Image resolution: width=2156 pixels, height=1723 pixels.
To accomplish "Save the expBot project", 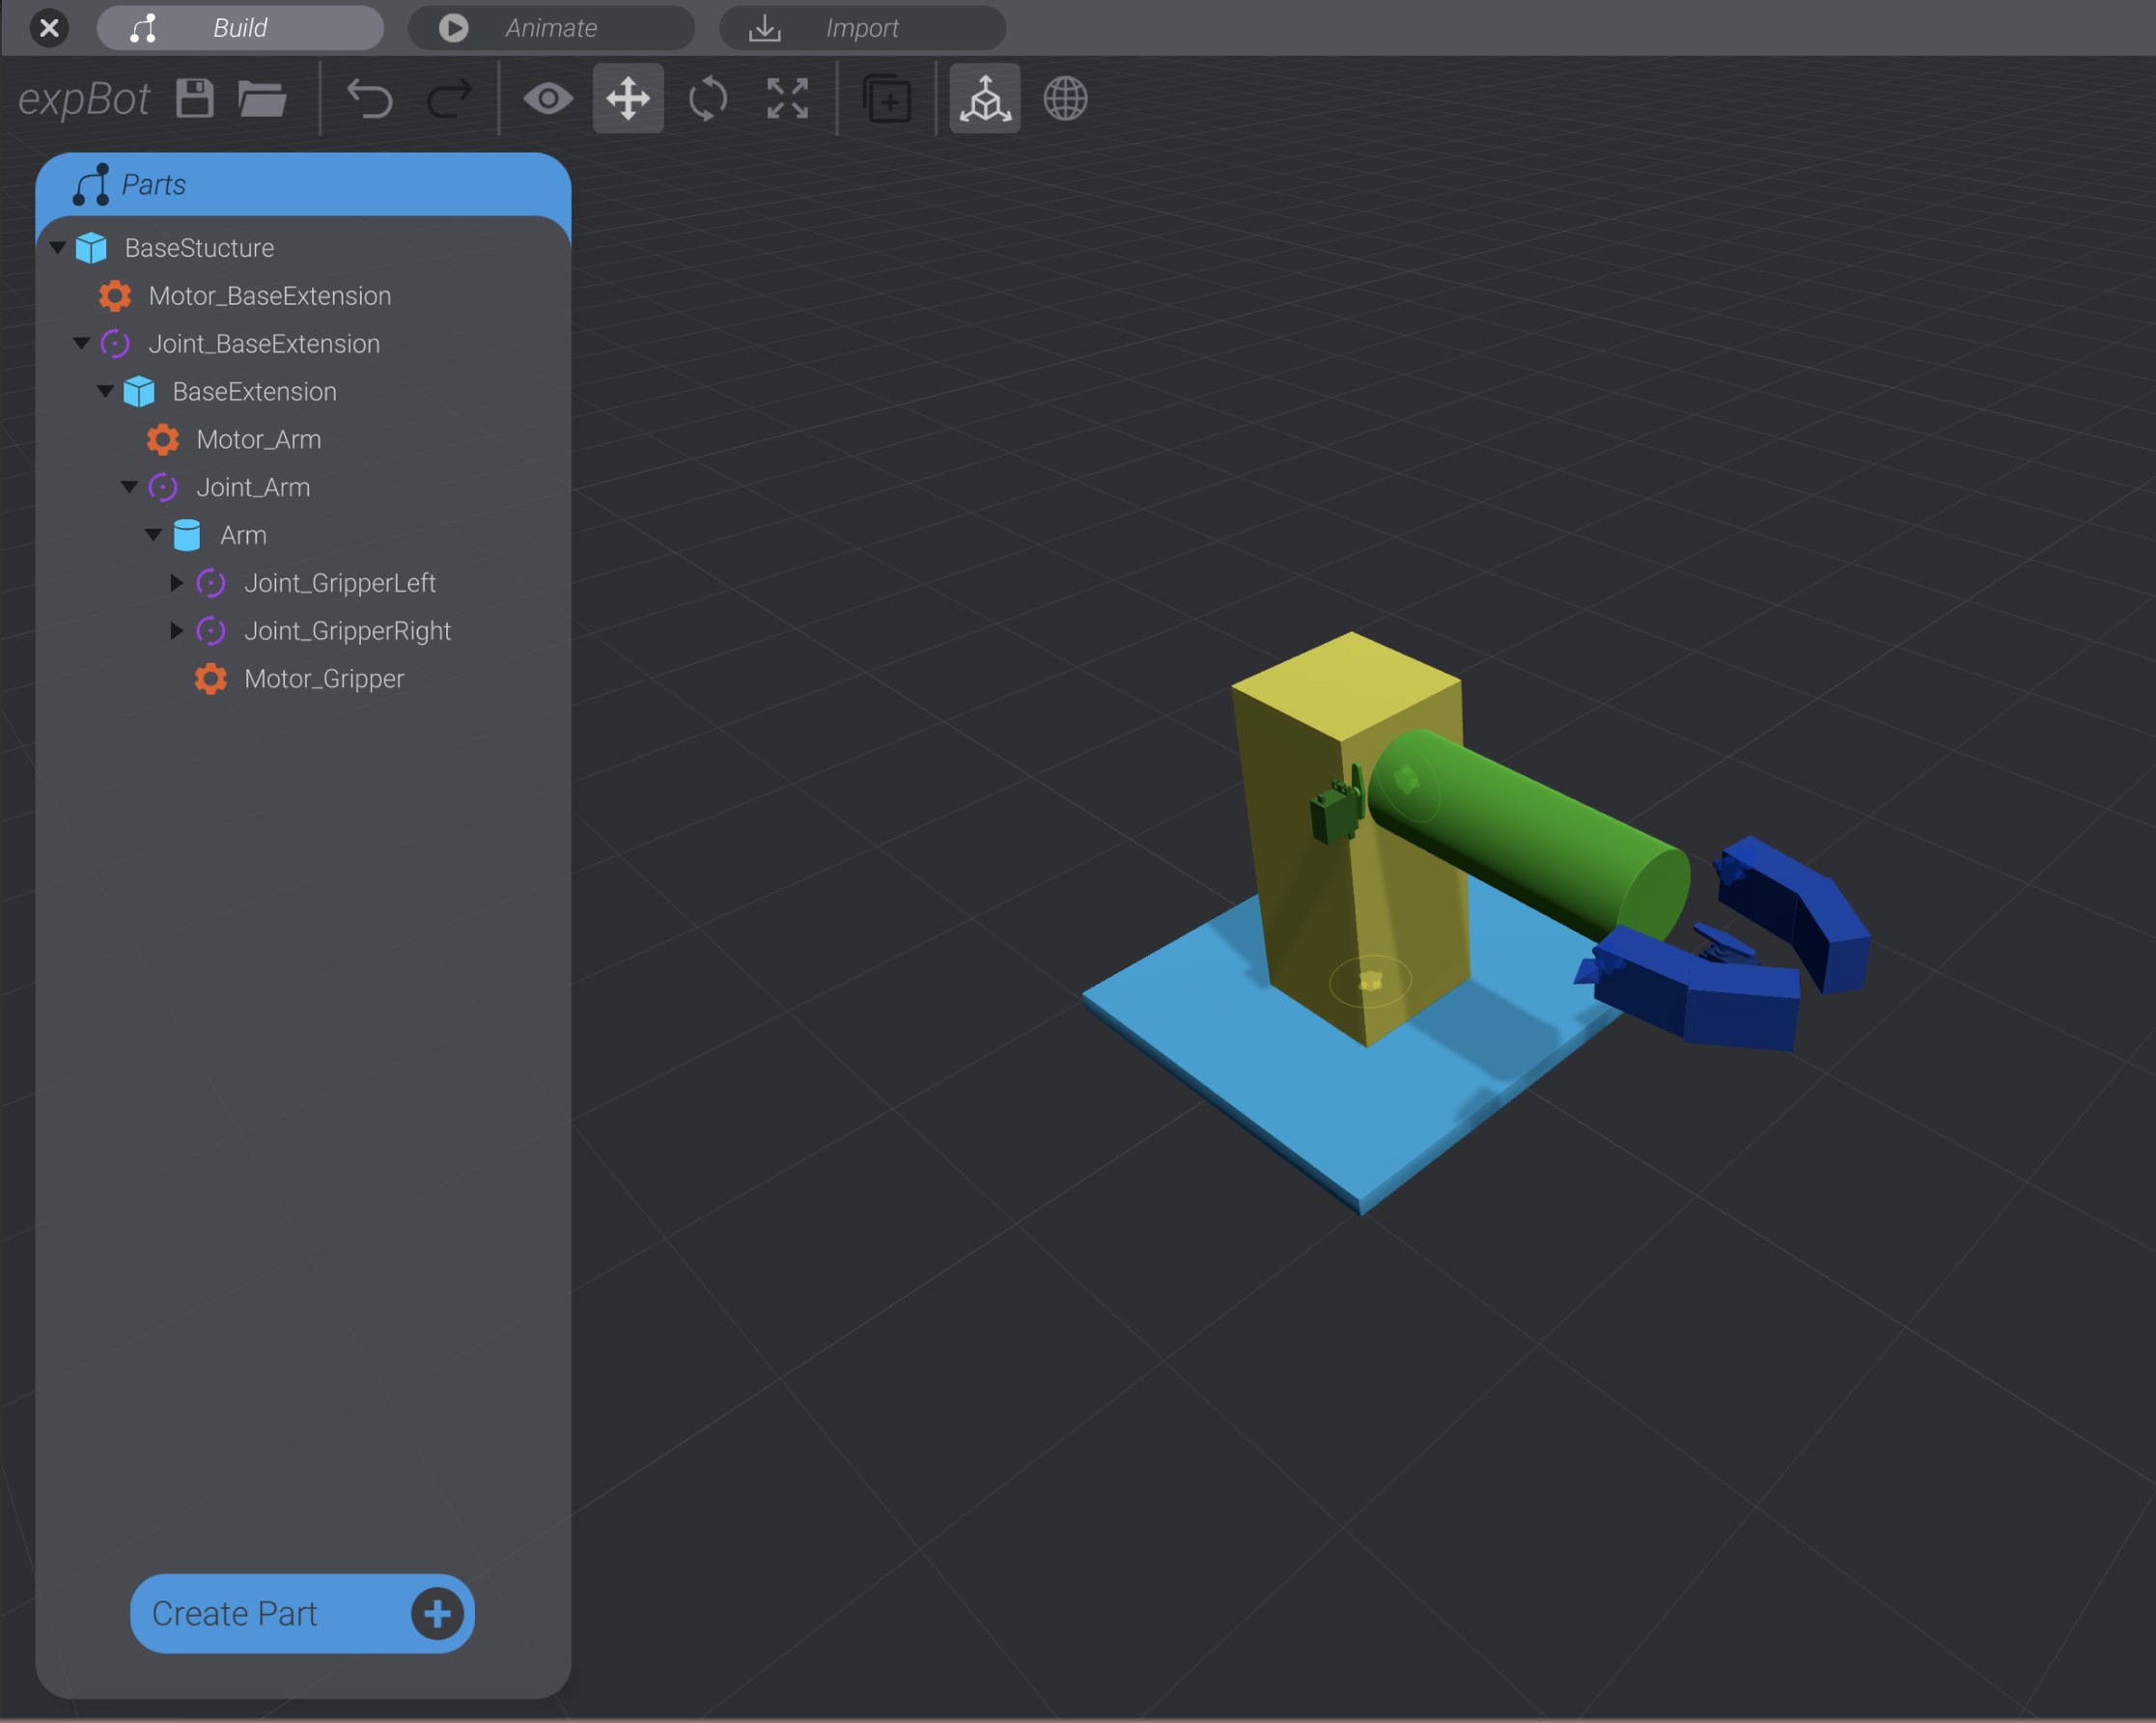I will coord(196,98).
